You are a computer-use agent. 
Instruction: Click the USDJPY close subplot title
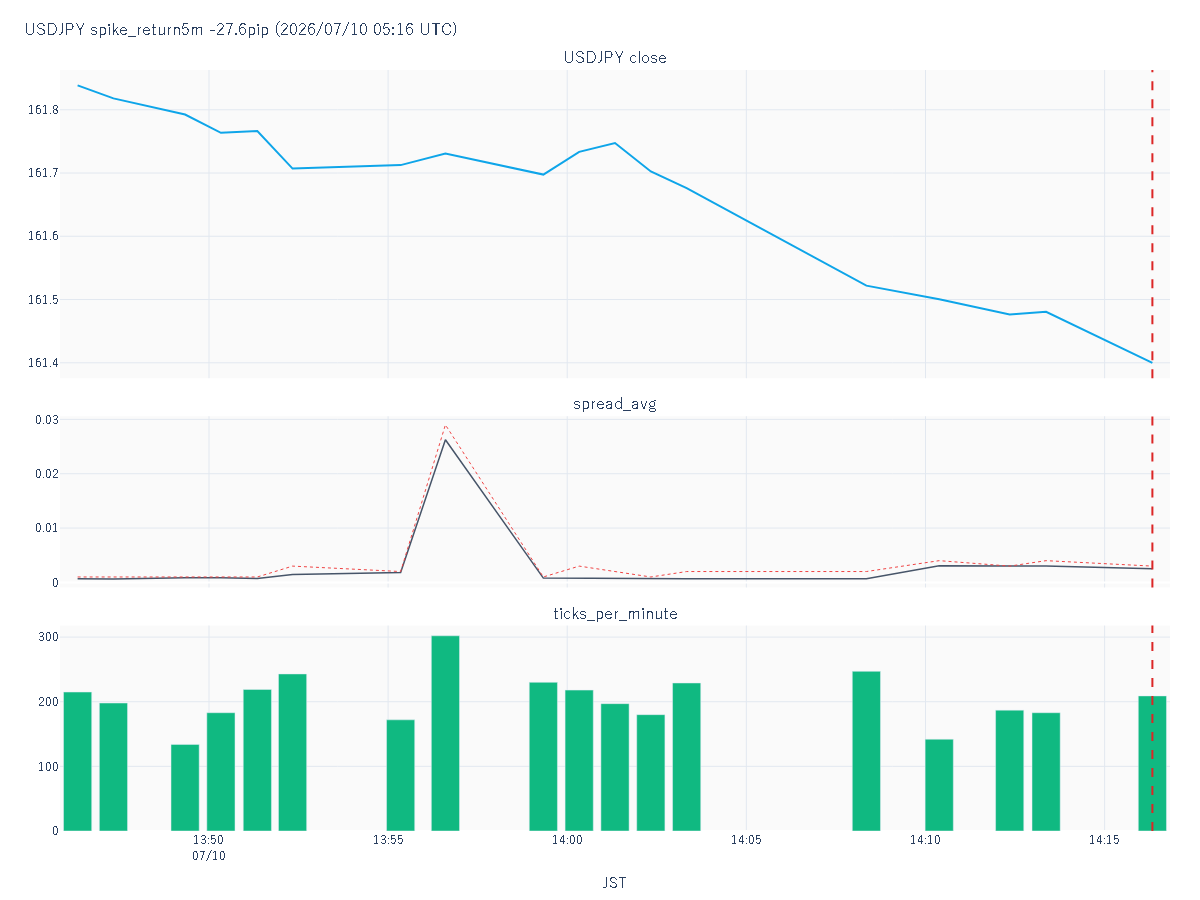(x=615, y=58)
